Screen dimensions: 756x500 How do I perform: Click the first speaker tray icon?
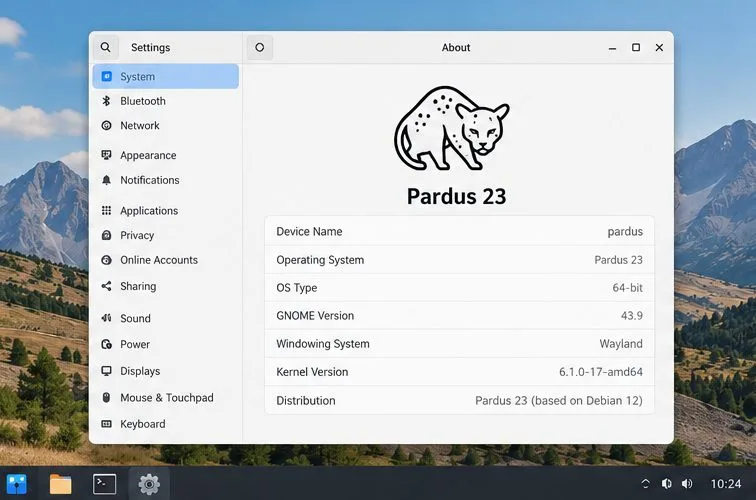667,484
